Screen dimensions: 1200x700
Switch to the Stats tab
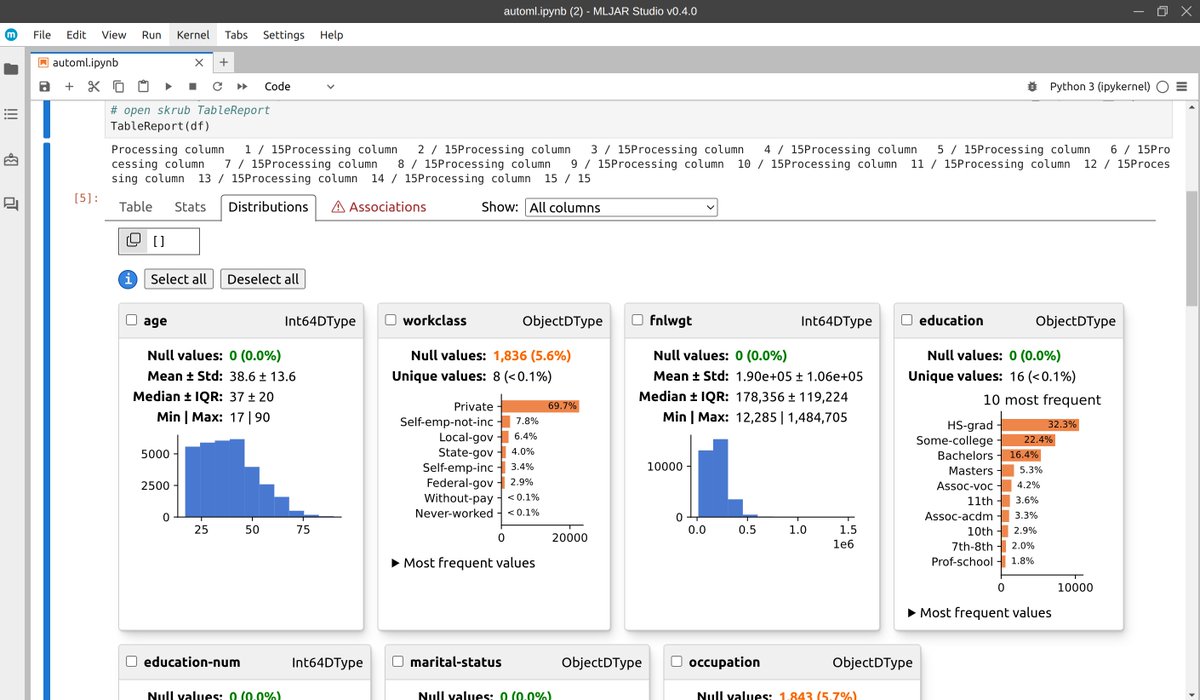point(190,207)
